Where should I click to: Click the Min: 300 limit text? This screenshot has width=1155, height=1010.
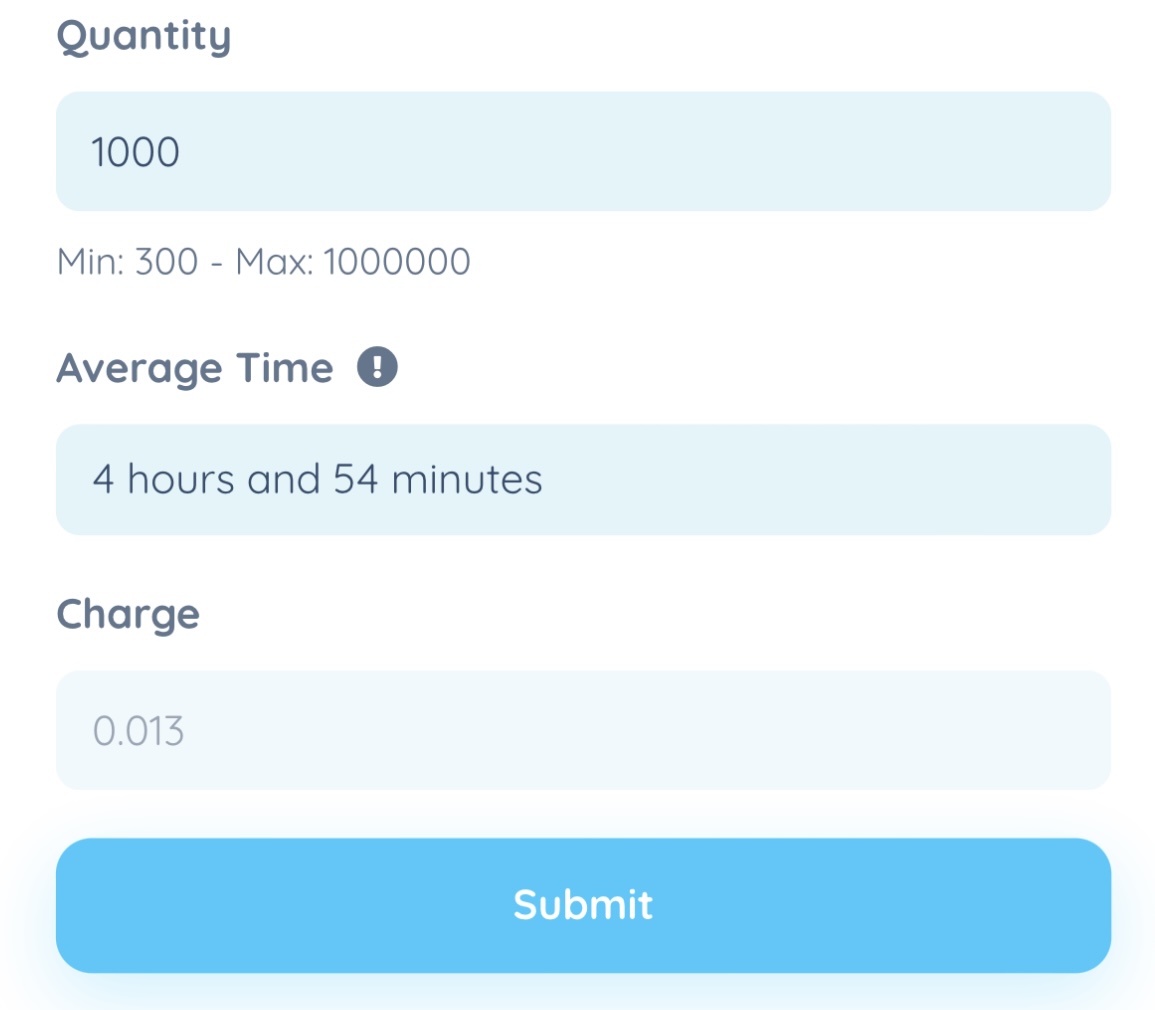(x=127, y=262)
